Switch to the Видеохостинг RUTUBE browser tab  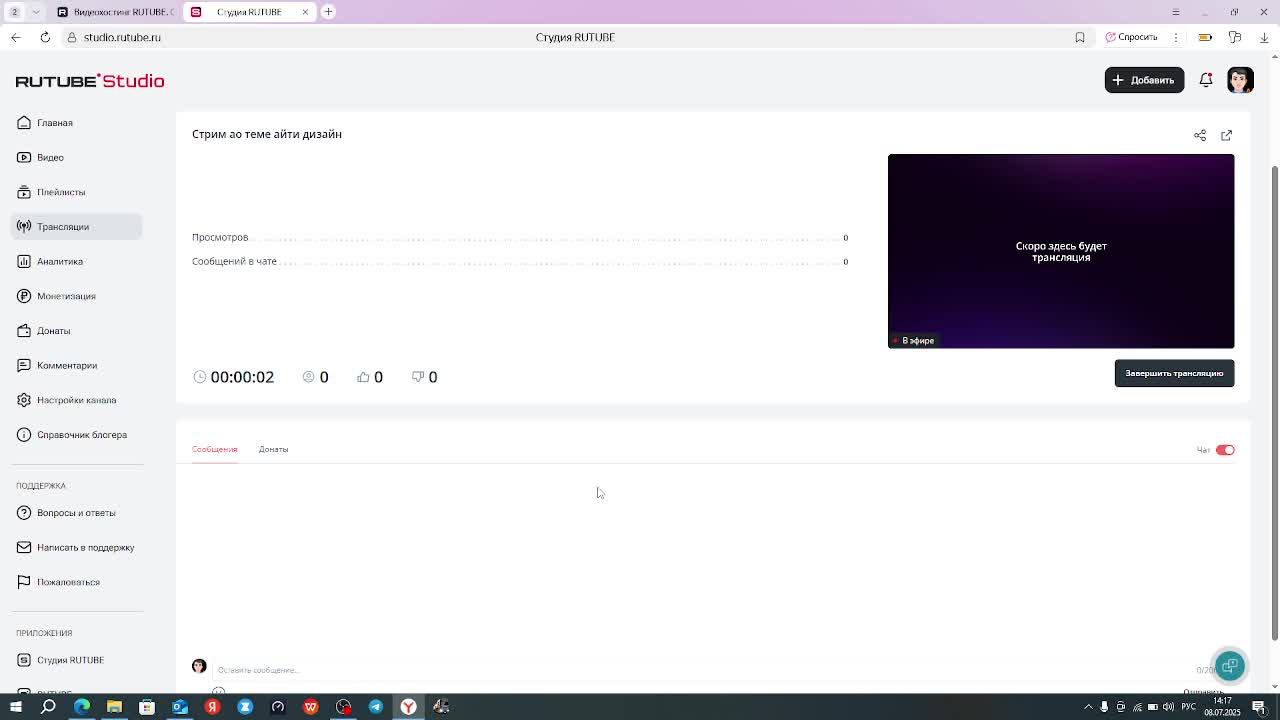coord(115,12)
